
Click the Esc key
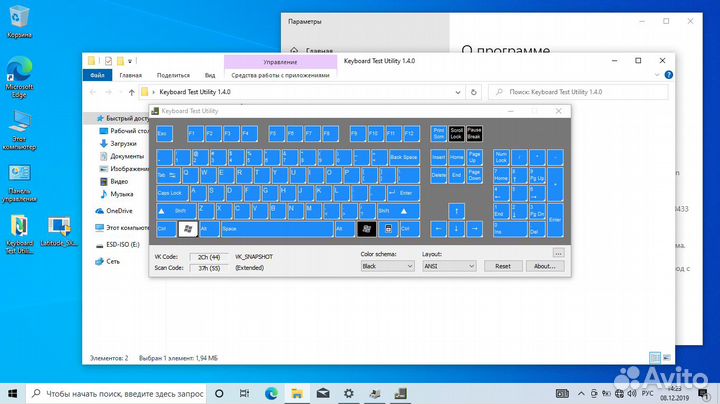164,134
